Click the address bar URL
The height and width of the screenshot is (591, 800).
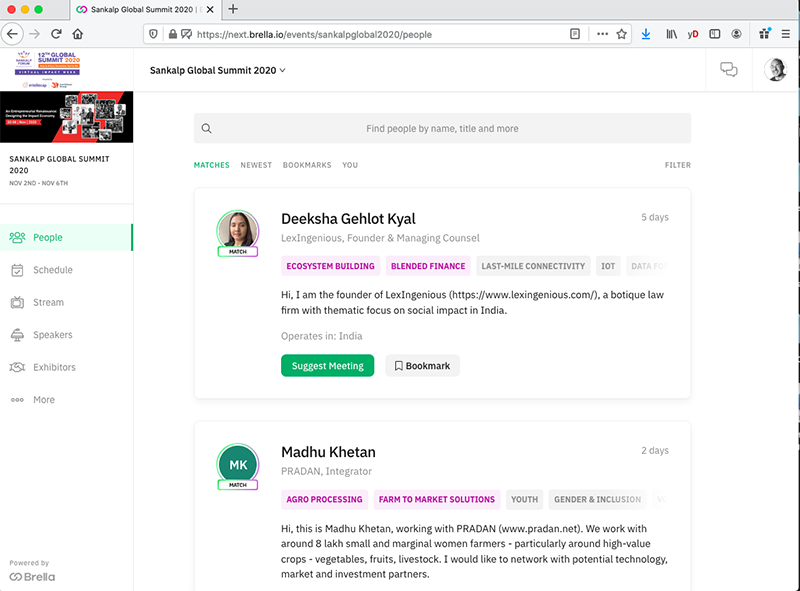pos(314,35)
